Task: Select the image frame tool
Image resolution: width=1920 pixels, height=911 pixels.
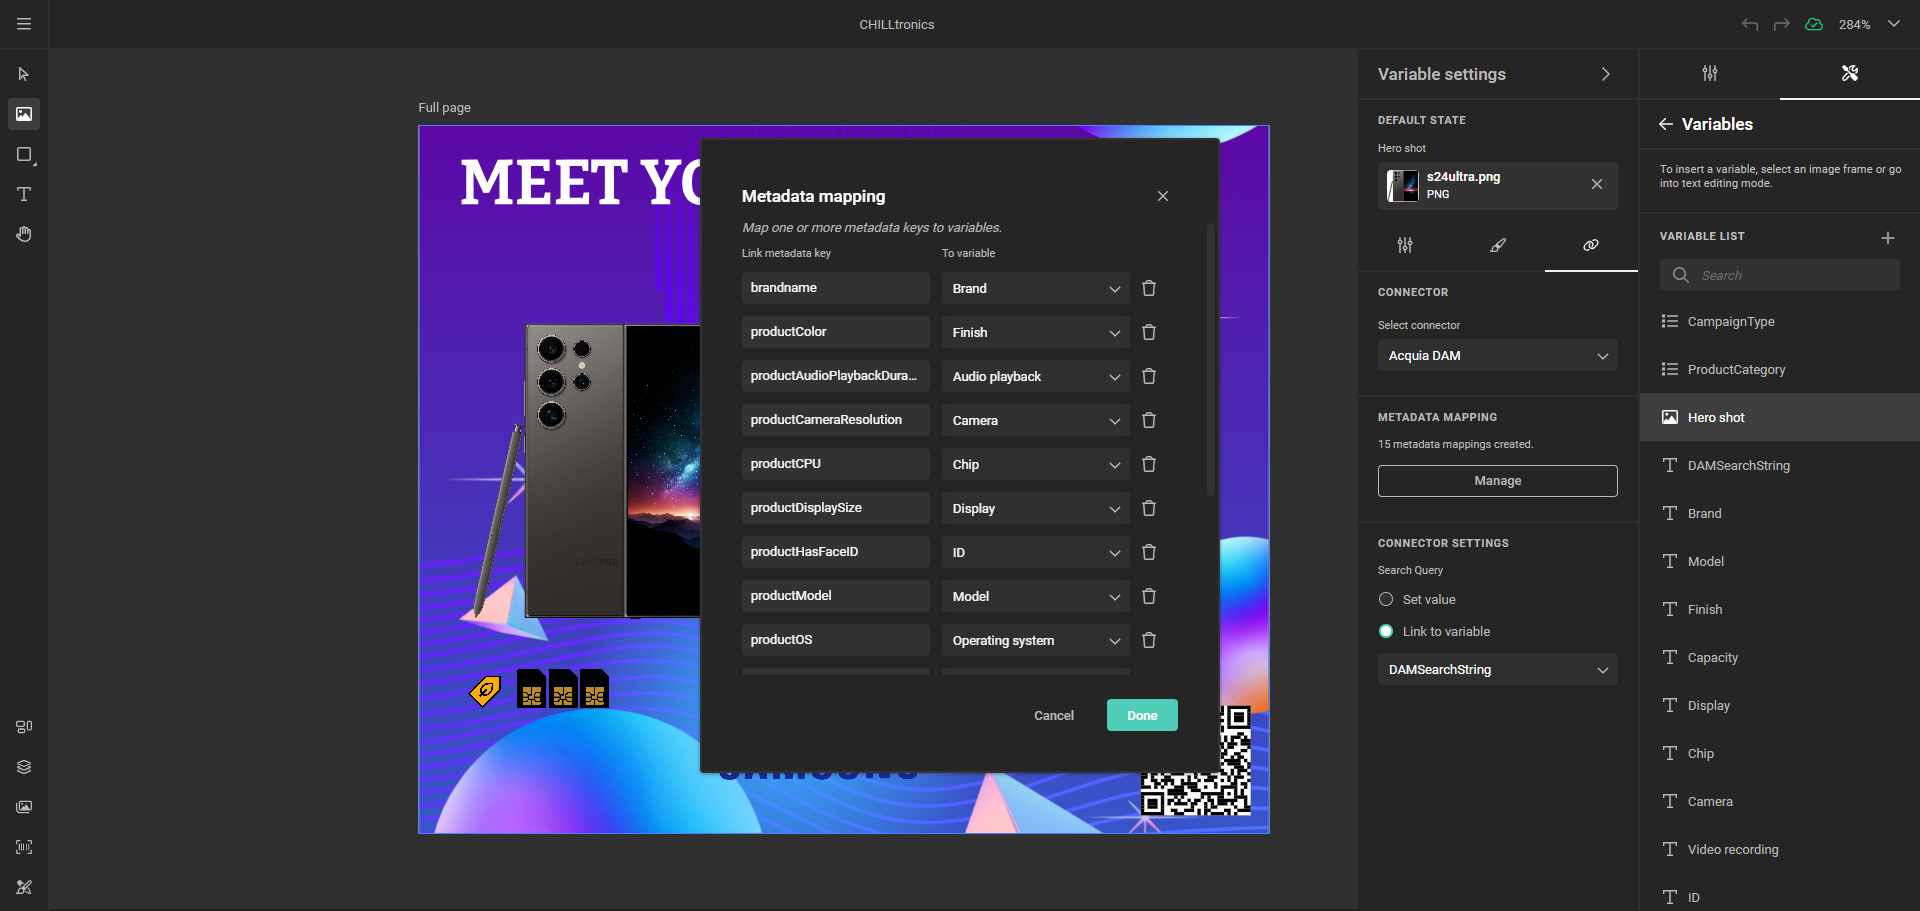Action: [x=24, y=114]
